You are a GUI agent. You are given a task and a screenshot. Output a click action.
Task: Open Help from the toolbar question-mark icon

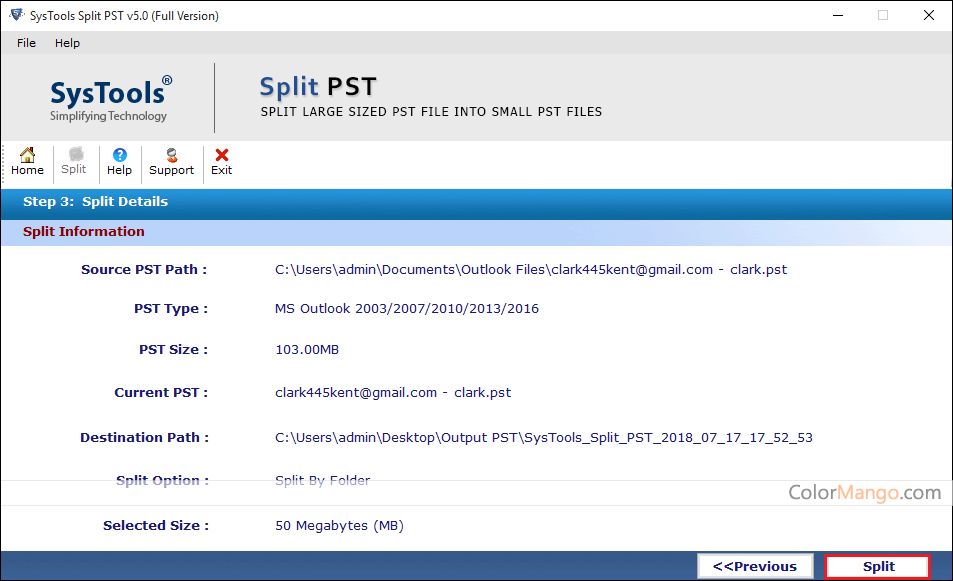point(119,161)
